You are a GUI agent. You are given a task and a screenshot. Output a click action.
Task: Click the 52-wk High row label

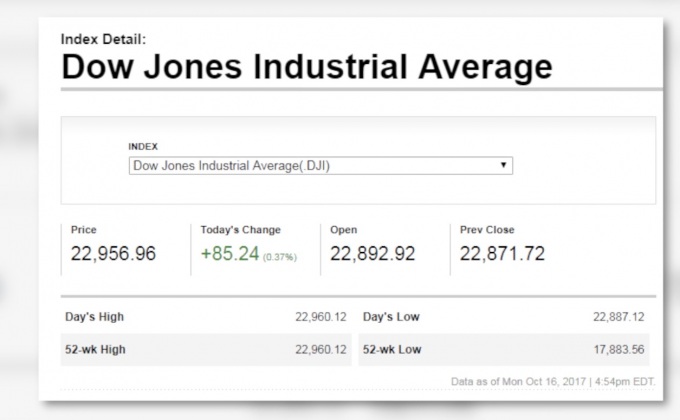[96, 349]
